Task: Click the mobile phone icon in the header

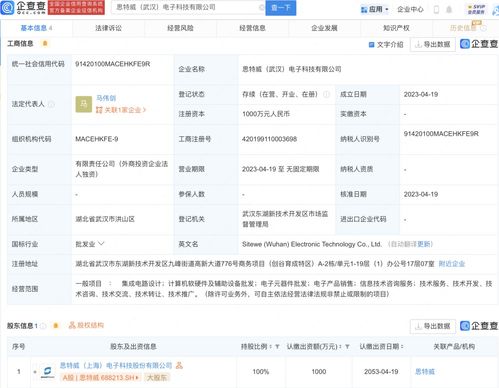Action: (436, 9)
